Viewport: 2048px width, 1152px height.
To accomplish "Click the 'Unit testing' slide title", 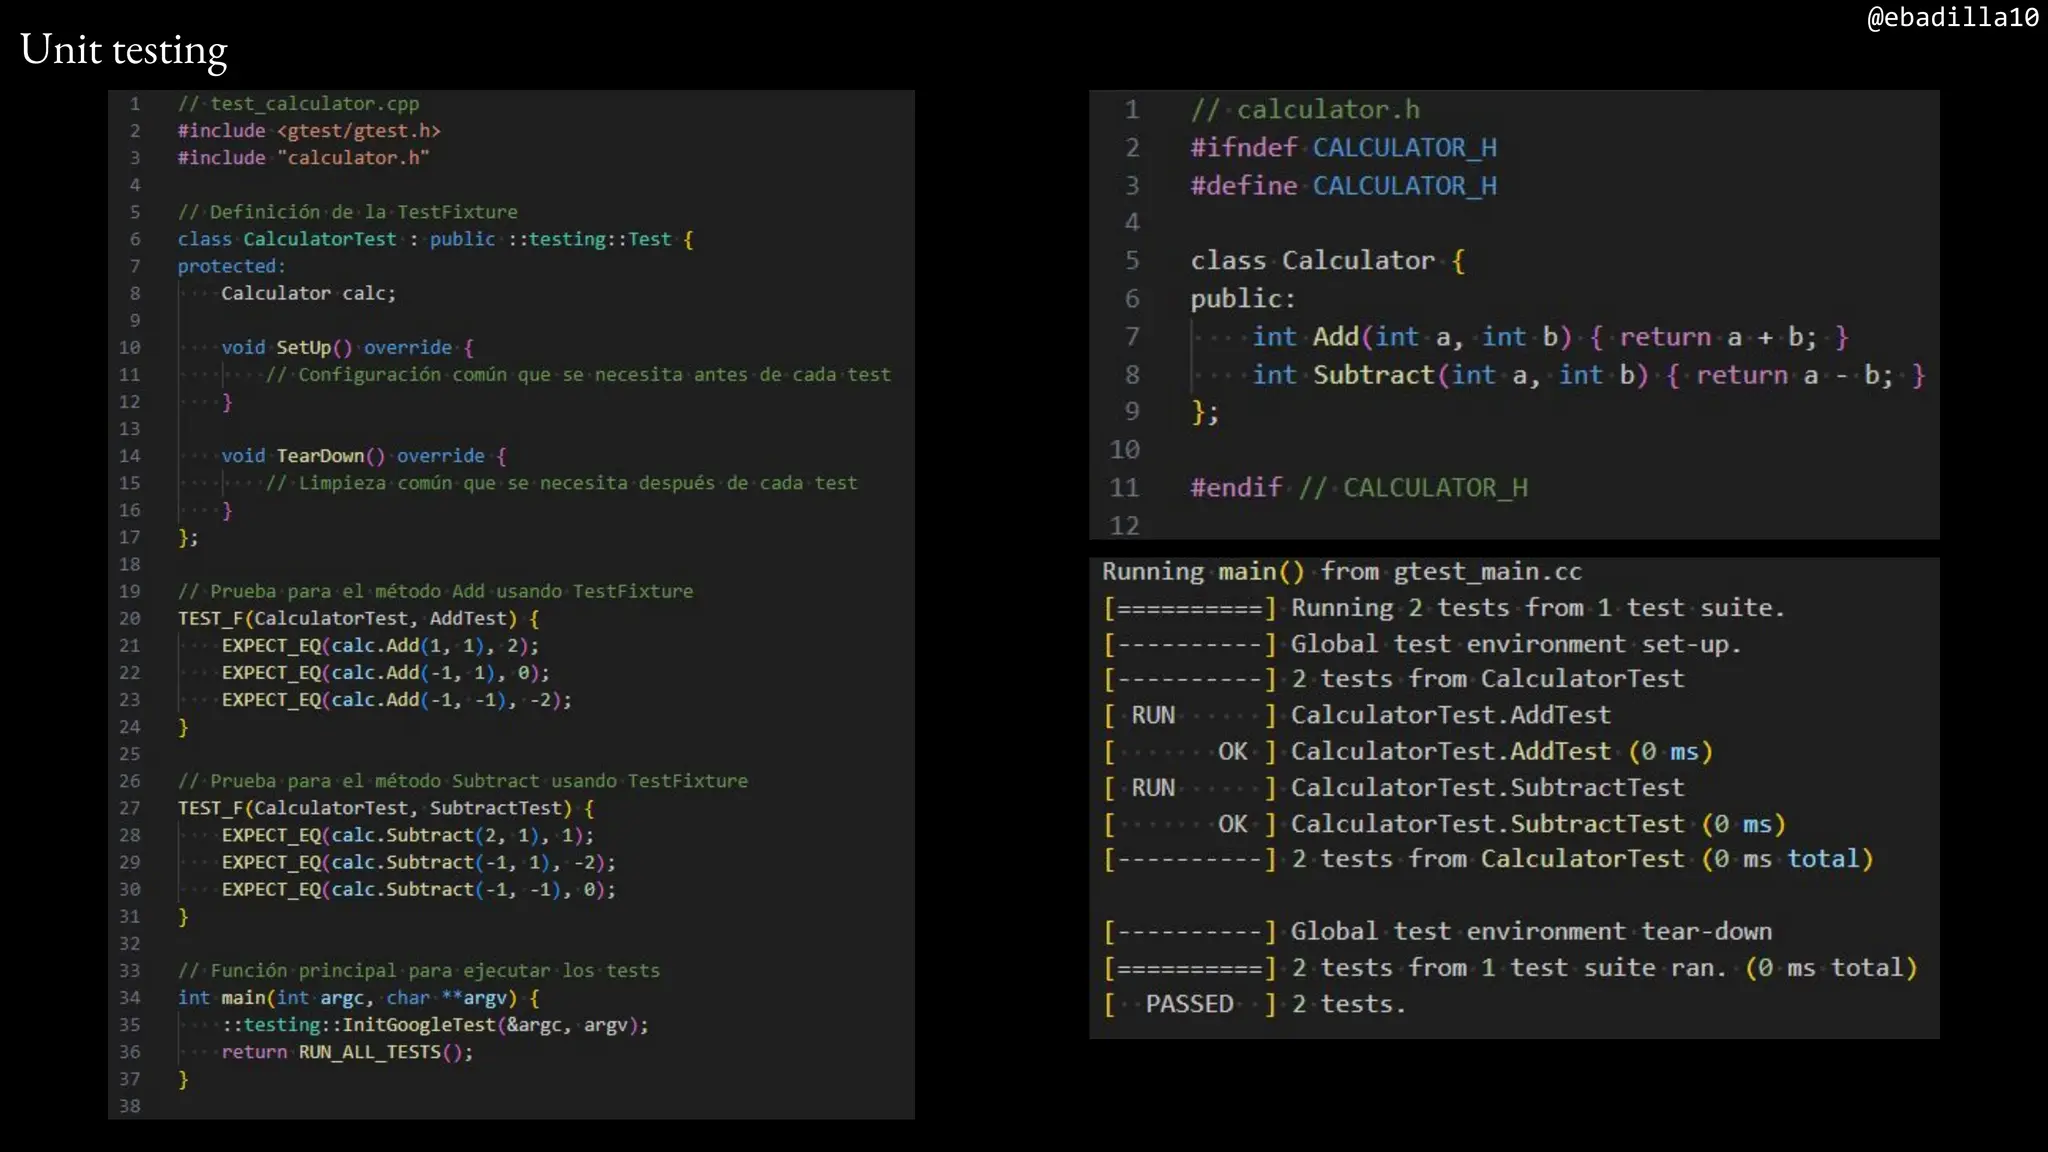I will pos(124,50).
